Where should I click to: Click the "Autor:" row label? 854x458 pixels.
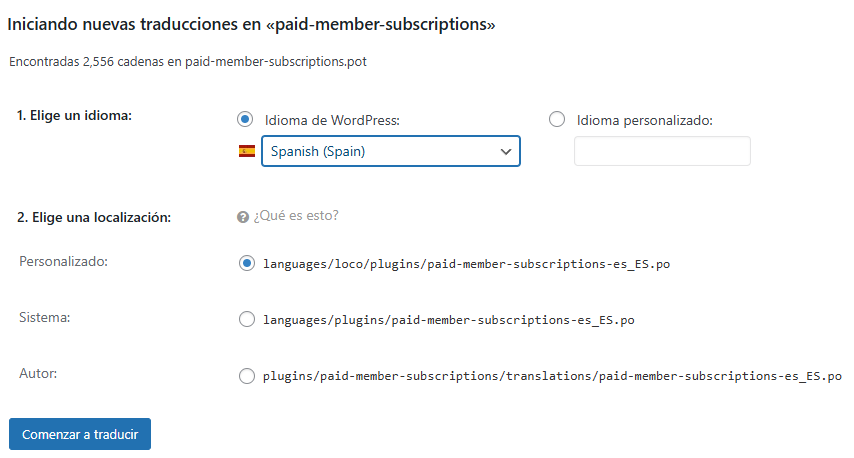40,373
